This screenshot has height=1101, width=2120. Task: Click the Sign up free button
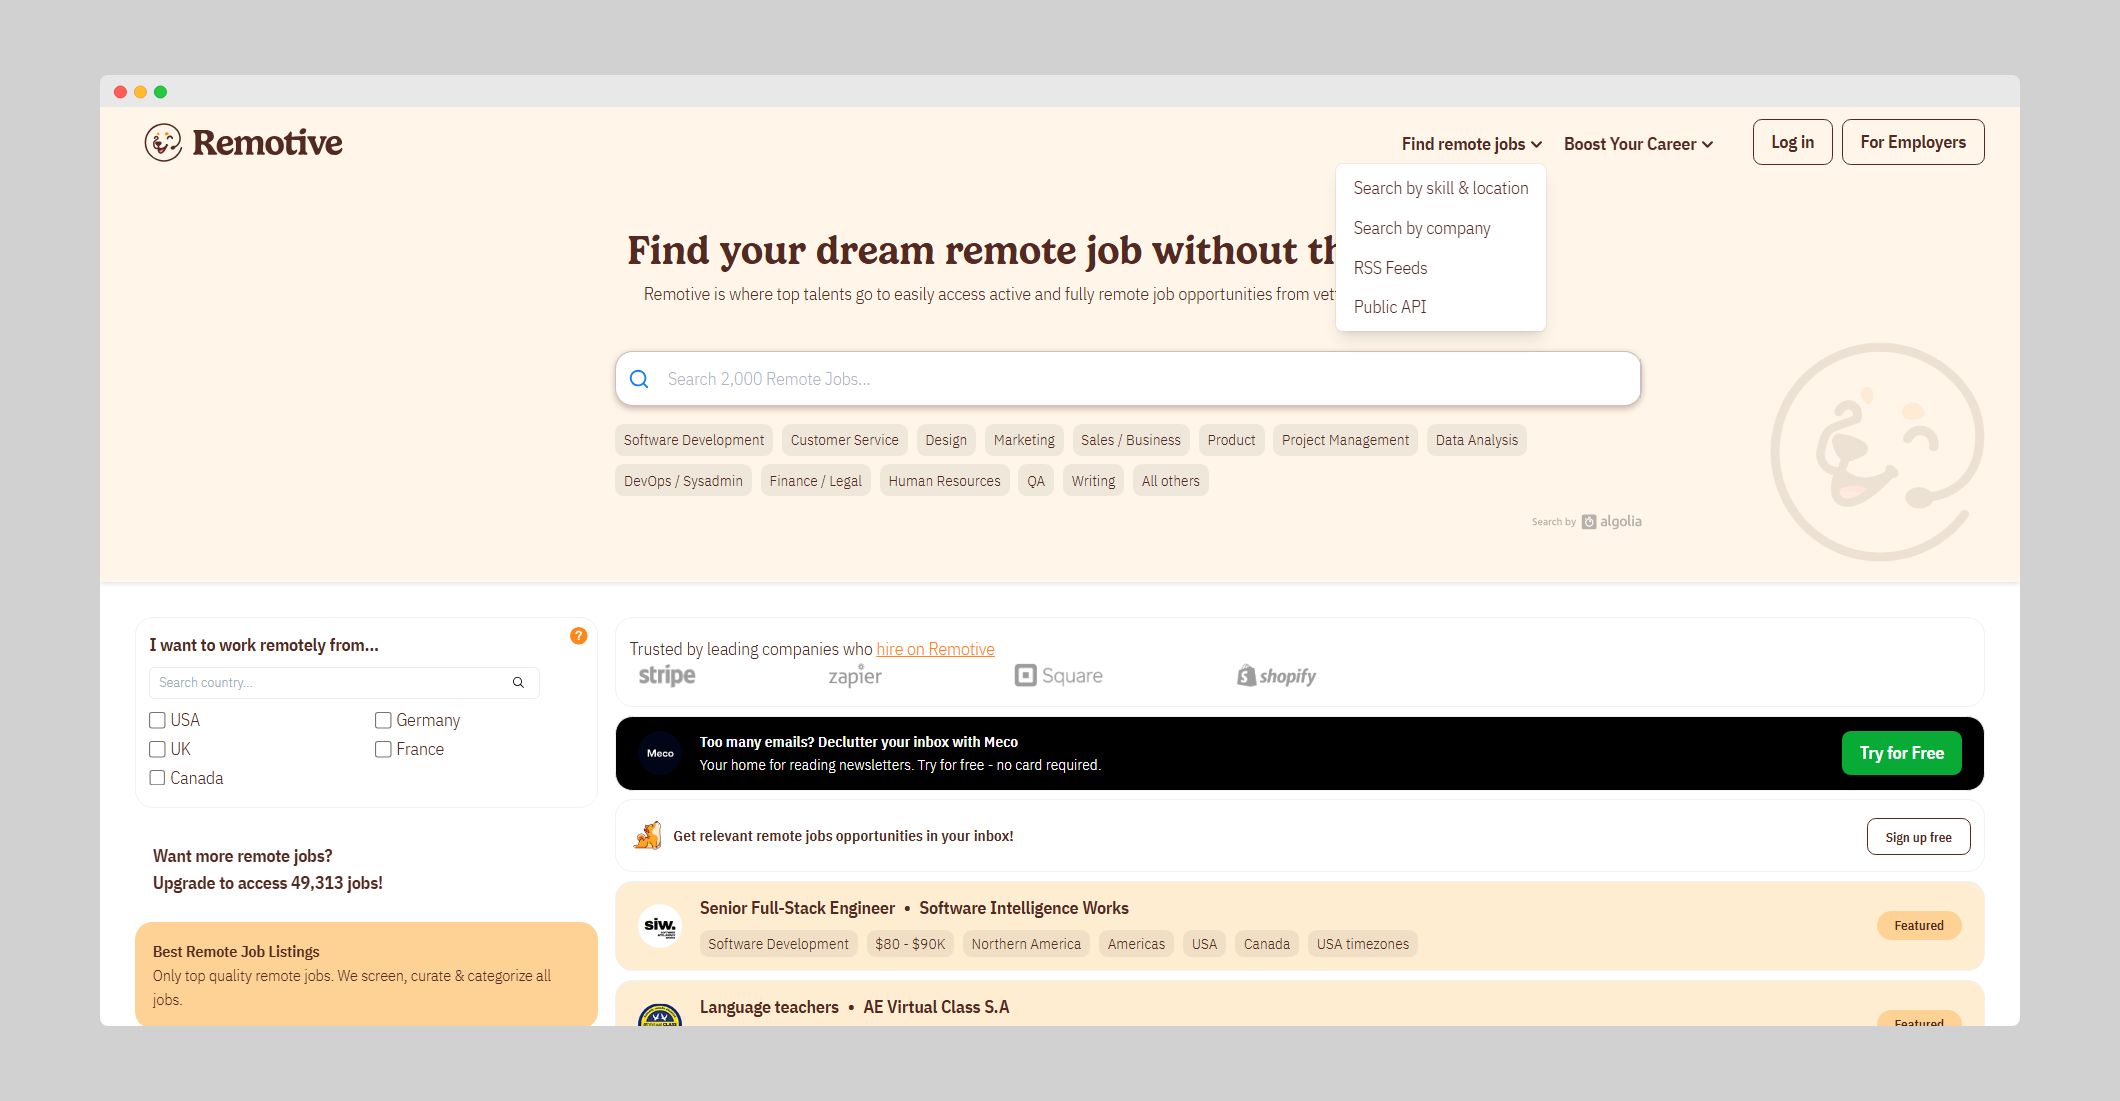coord(1918,837)
